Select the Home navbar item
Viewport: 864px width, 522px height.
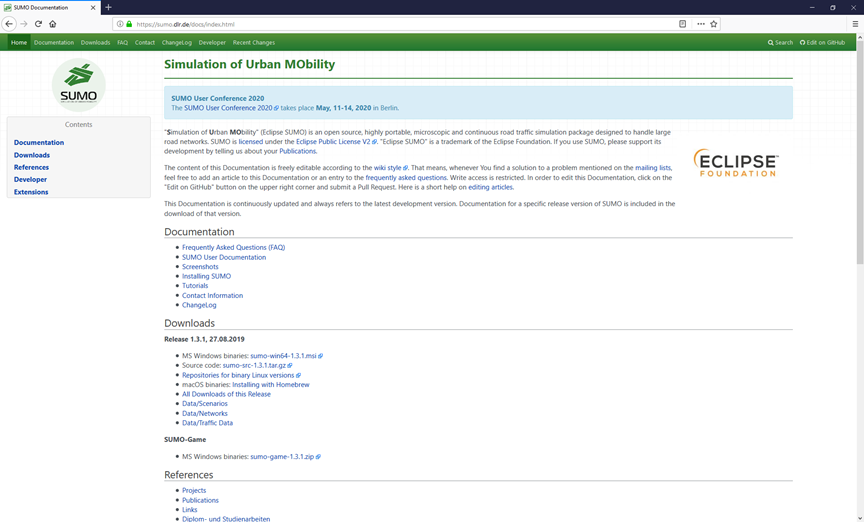click(x=19, y=42)
